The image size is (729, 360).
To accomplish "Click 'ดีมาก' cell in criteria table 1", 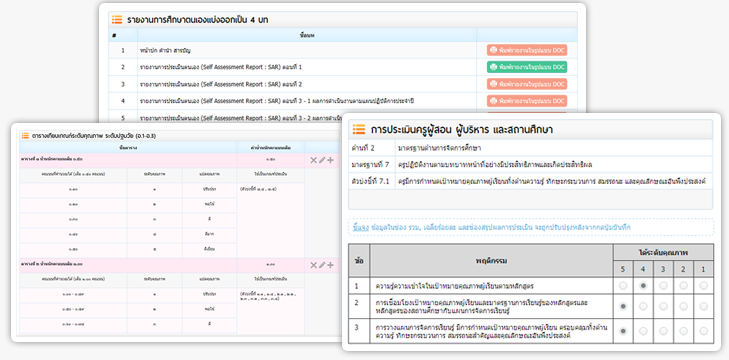I will [x=209, y=235].
